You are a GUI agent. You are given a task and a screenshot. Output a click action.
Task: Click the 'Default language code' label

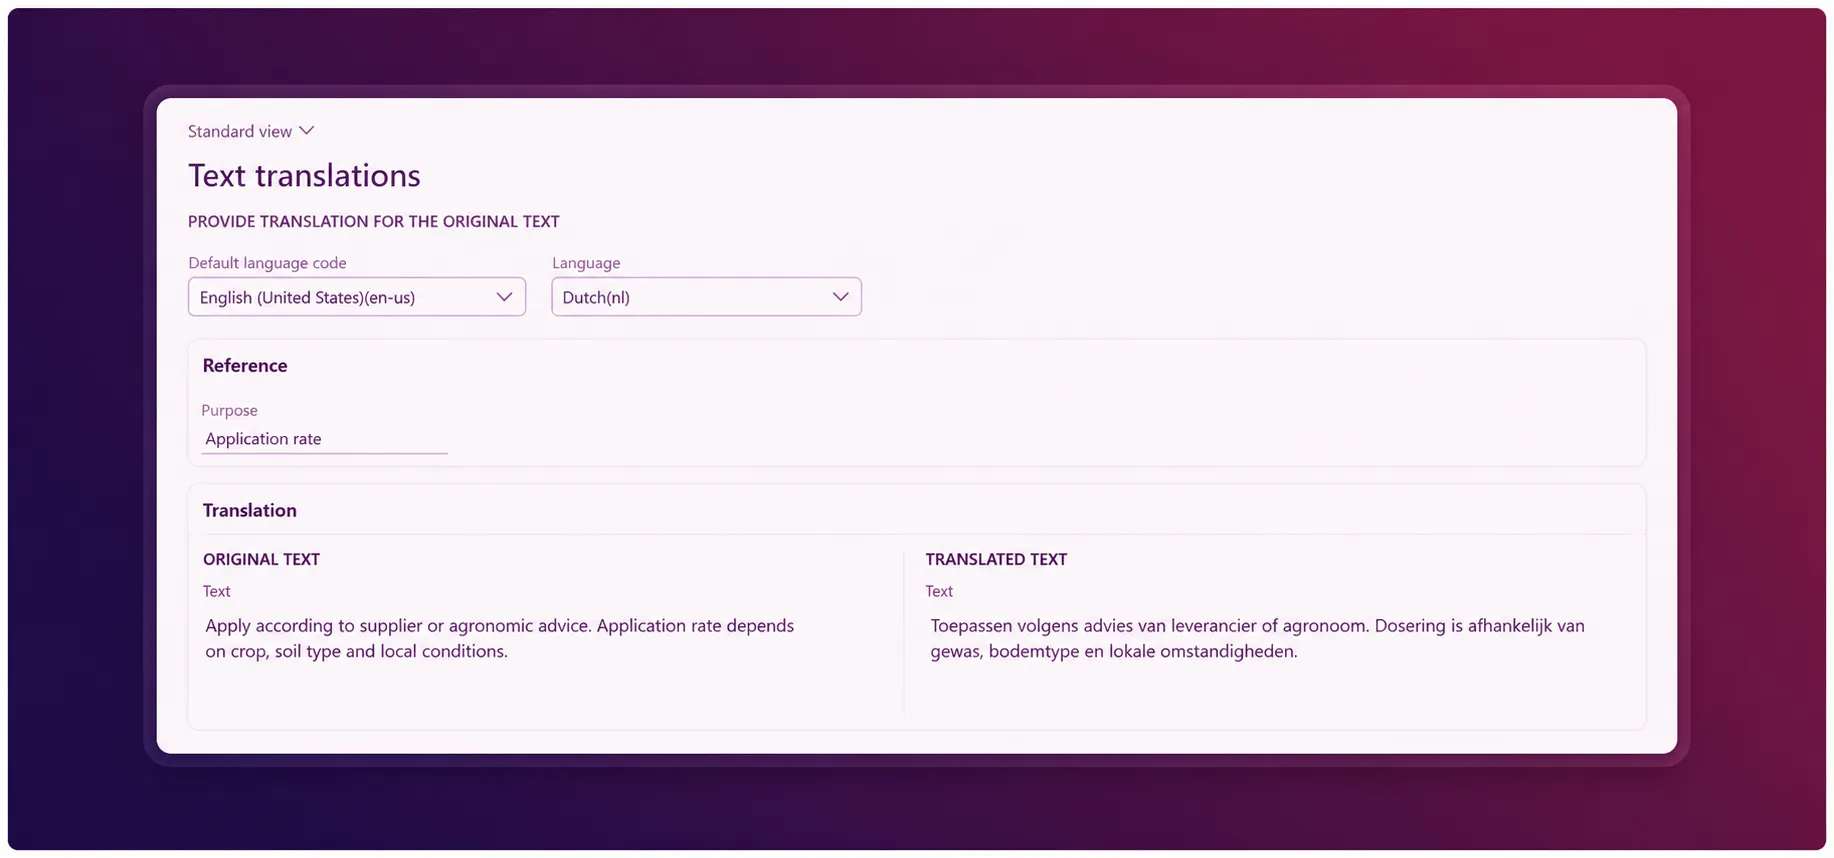(x=267, y=263)
